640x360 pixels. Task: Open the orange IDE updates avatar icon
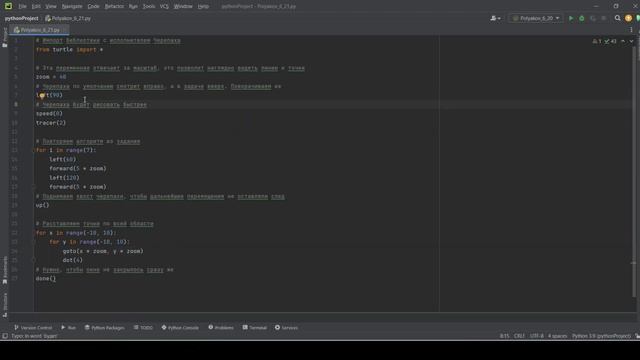[628, 18]
